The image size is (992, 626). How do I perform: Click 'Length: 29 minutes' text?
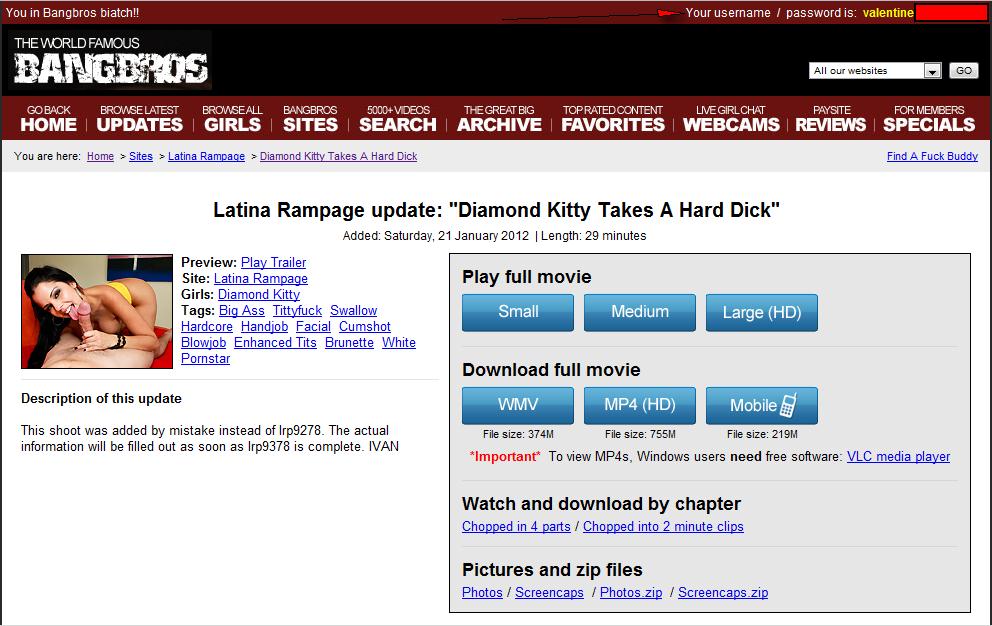point(593,235)
